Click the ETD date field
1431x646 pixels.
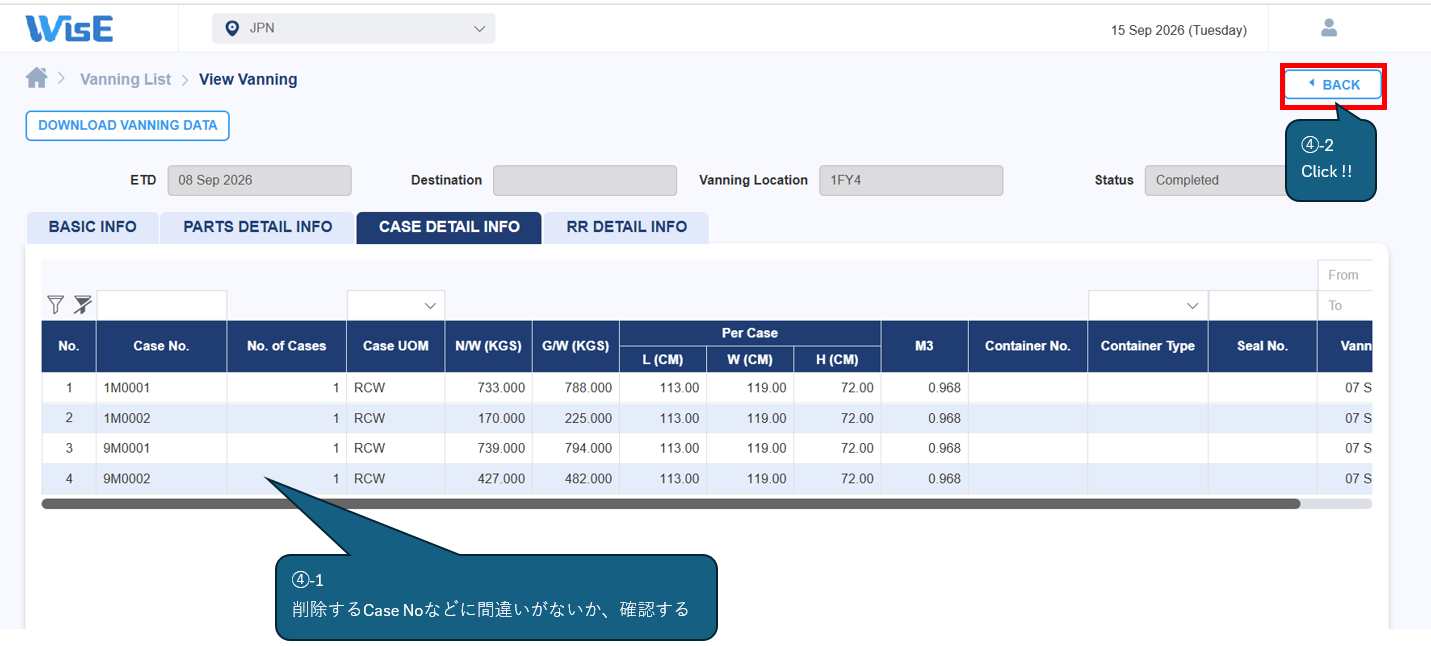point(260,180)
